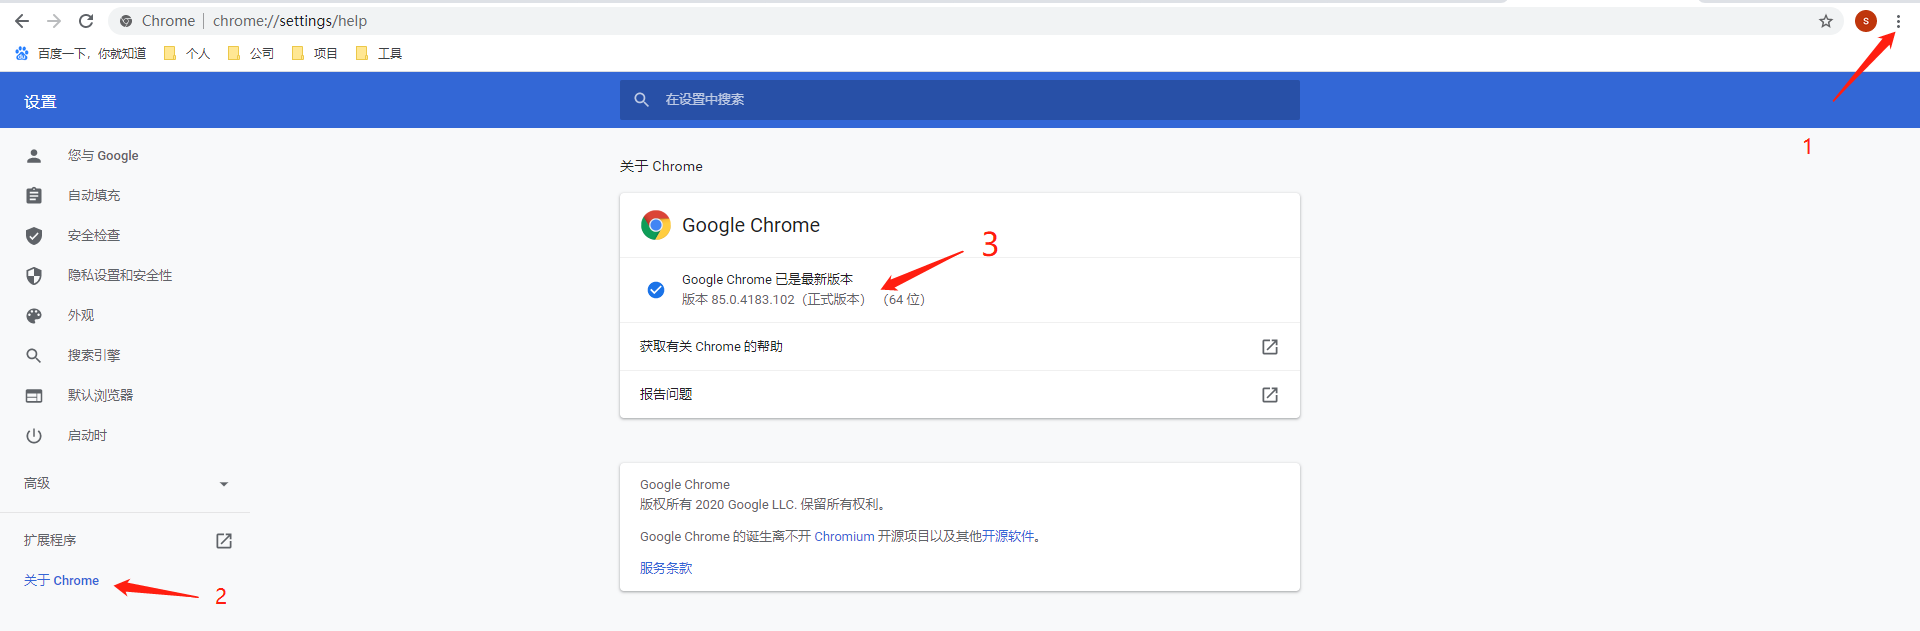Click the magnifier icon beside 搜索引擎
1920x631 pixels.
coord(34,355)
